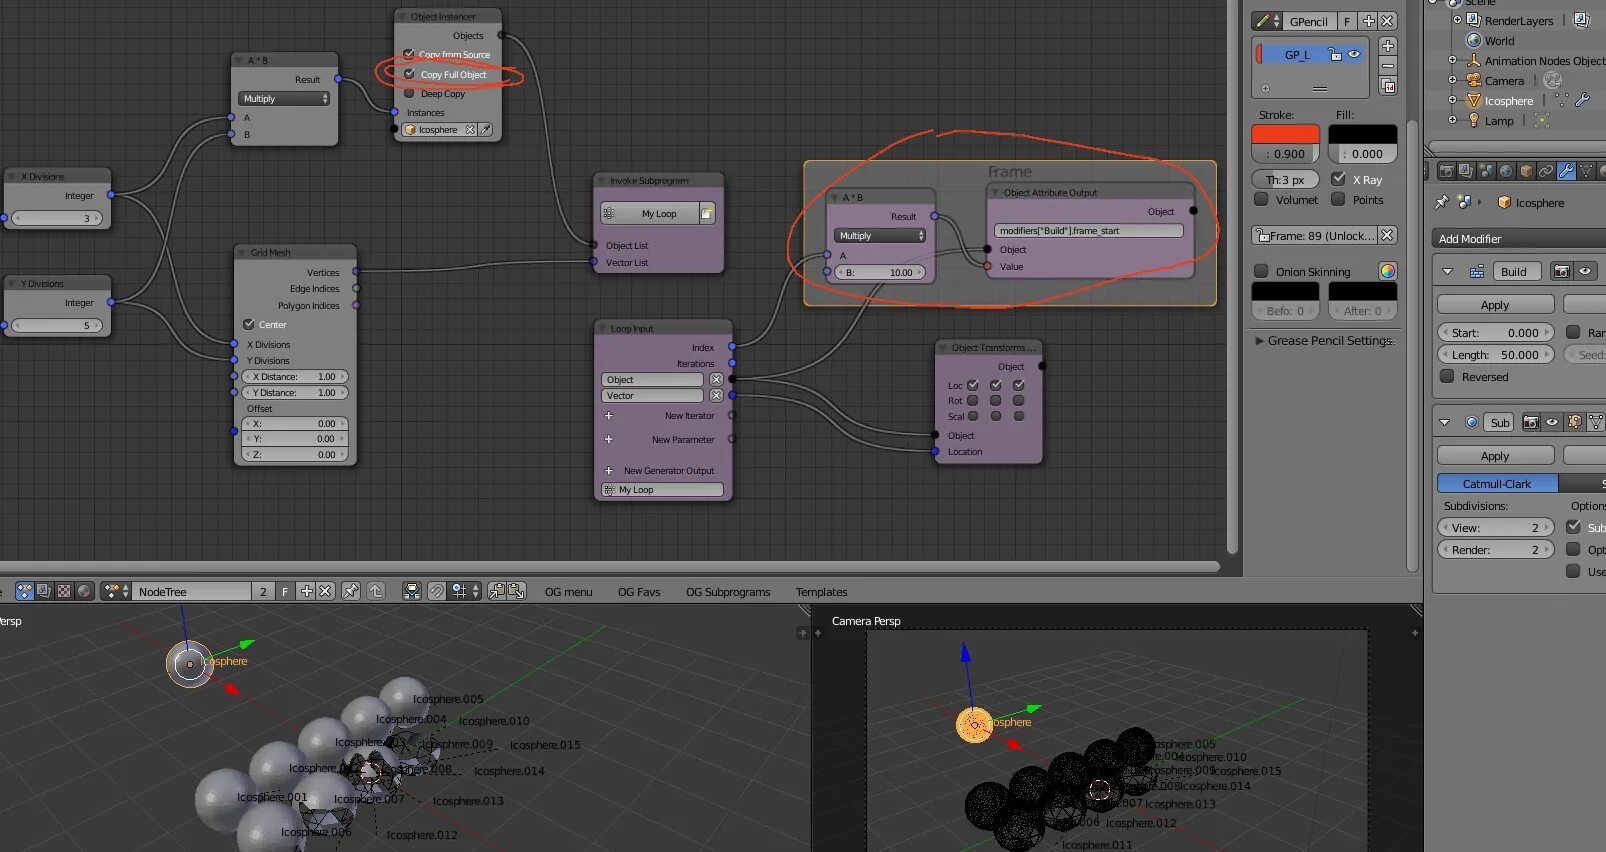
Task: Add a new node tree with plus icon
Action: (x=307, y=591)
